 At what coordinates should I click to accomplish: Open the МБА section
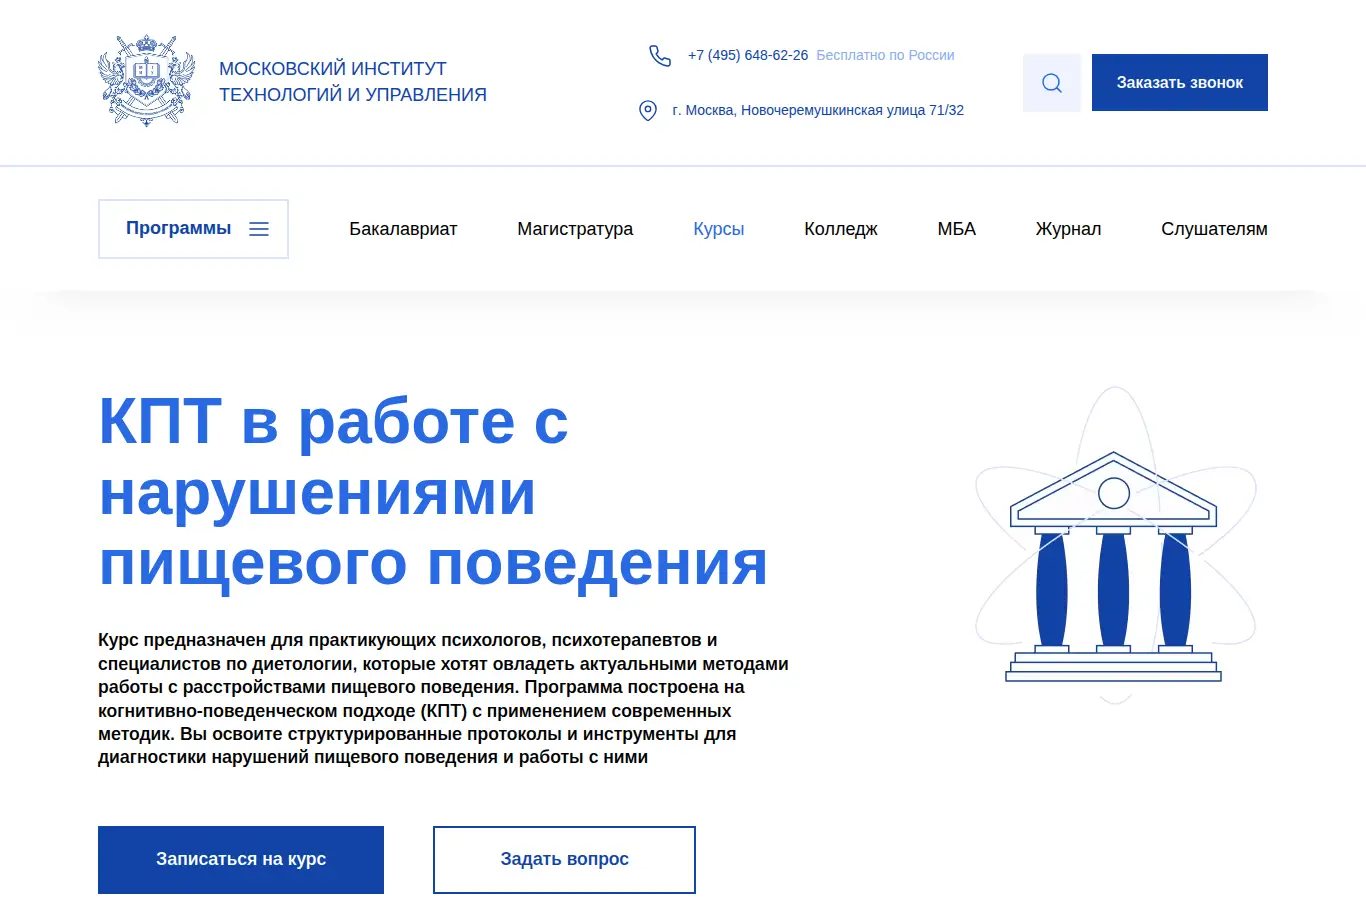coord(957,229)
